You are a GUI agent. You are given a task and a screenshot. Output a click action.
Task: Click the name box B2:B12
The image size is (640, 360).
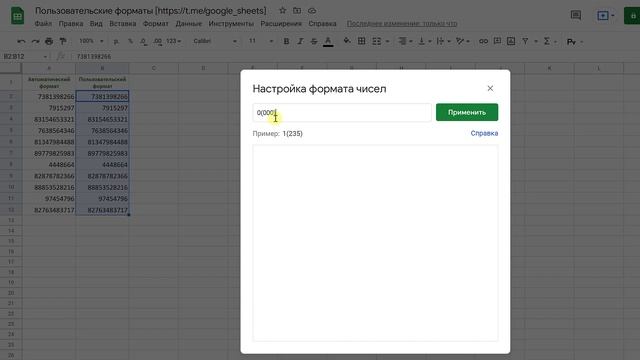[25, 56]
